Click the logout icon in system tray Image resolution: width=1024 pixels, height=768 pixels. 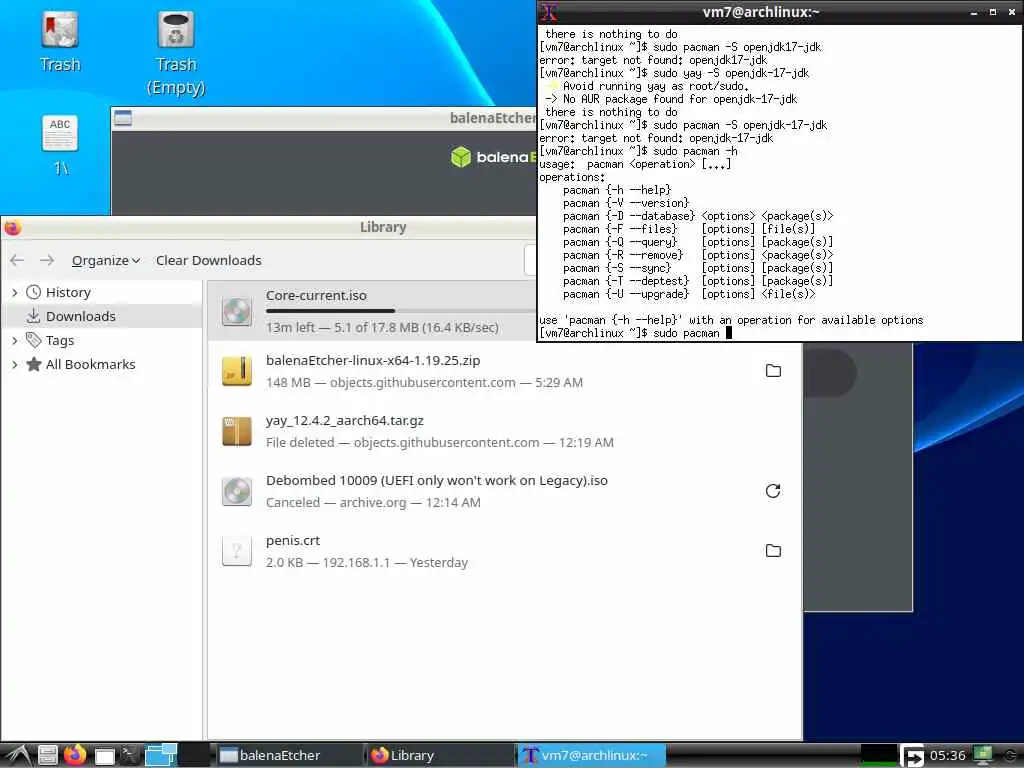(x=912, y=756)
